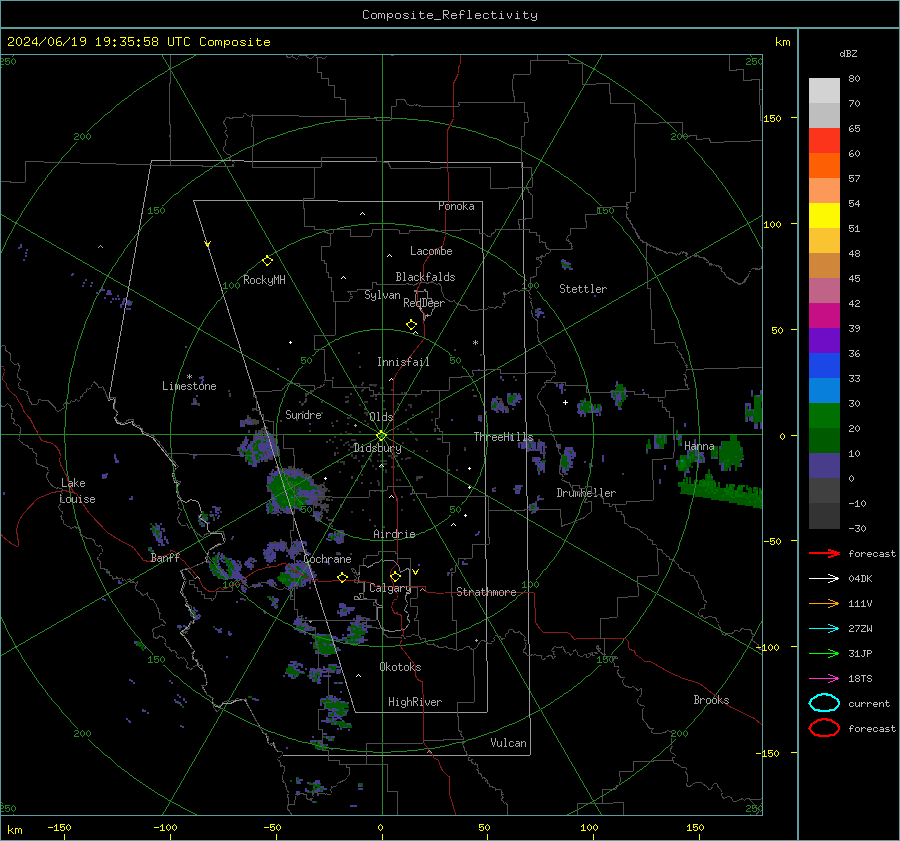Click the 'RedDeer' map label
The image size is (900, 841).
(424, 303)
